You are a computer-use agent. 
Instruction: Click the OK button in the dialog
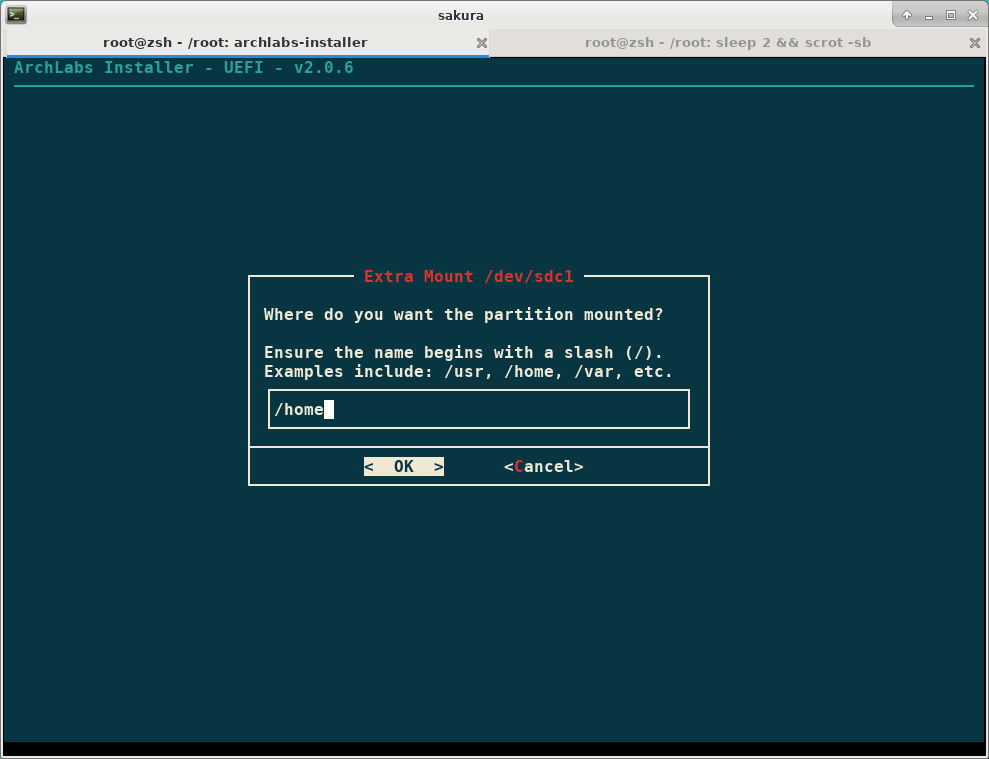coord(404,466)
